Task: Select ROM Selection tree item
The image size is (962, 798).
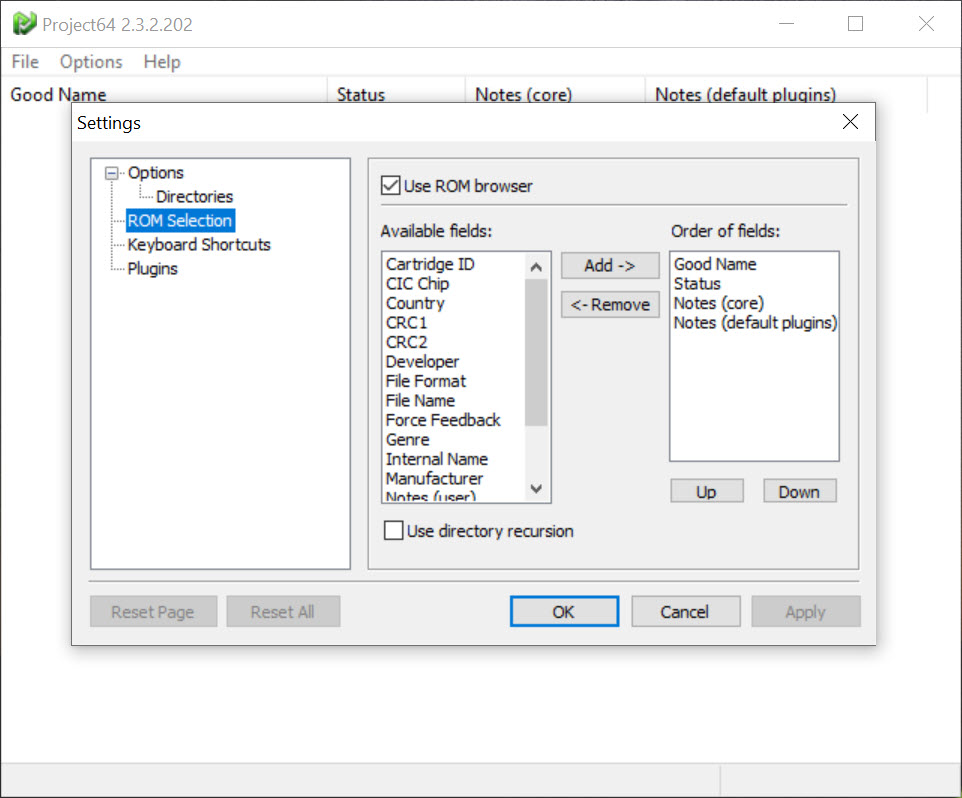Action: pyautogui.click(x=180, y=221)
